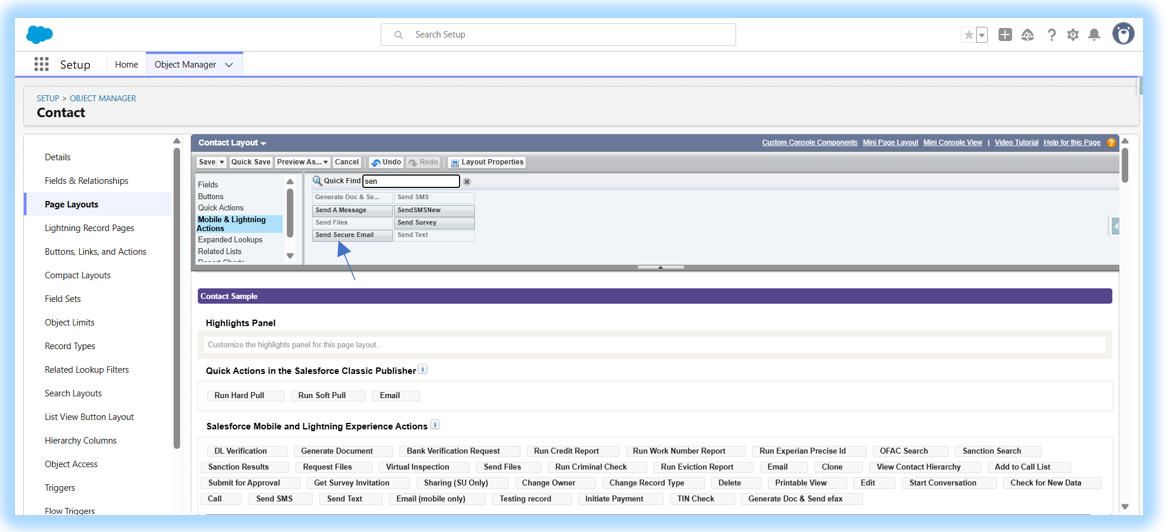
Task: Click the highlights panel customization area
Action: click(655, 344)
